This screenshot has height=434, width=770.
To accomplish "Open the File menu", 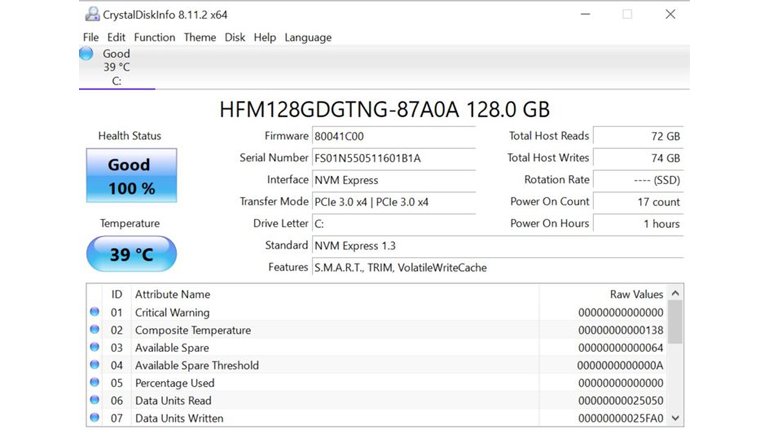I will 91,37.
